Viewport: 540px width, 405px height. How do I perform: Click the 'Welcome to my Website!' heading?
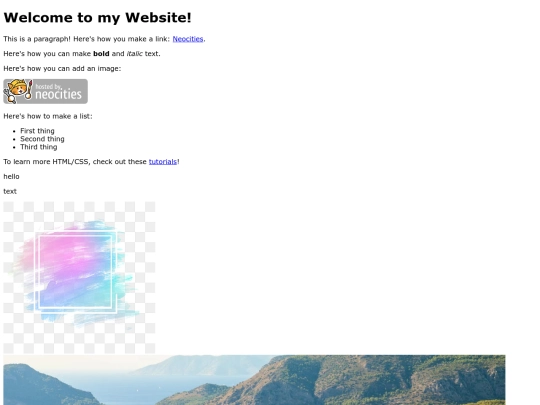click(97, 18)
